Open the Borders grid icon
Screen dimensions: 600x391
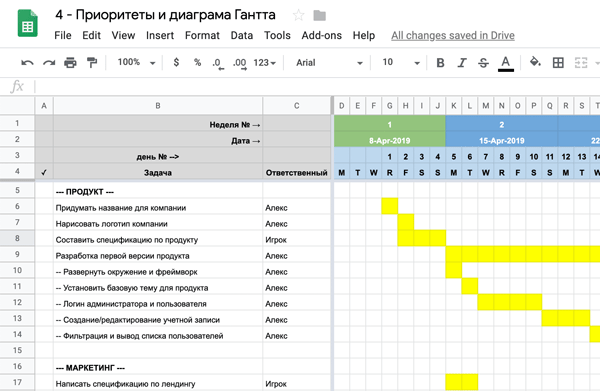coord(558,62)
